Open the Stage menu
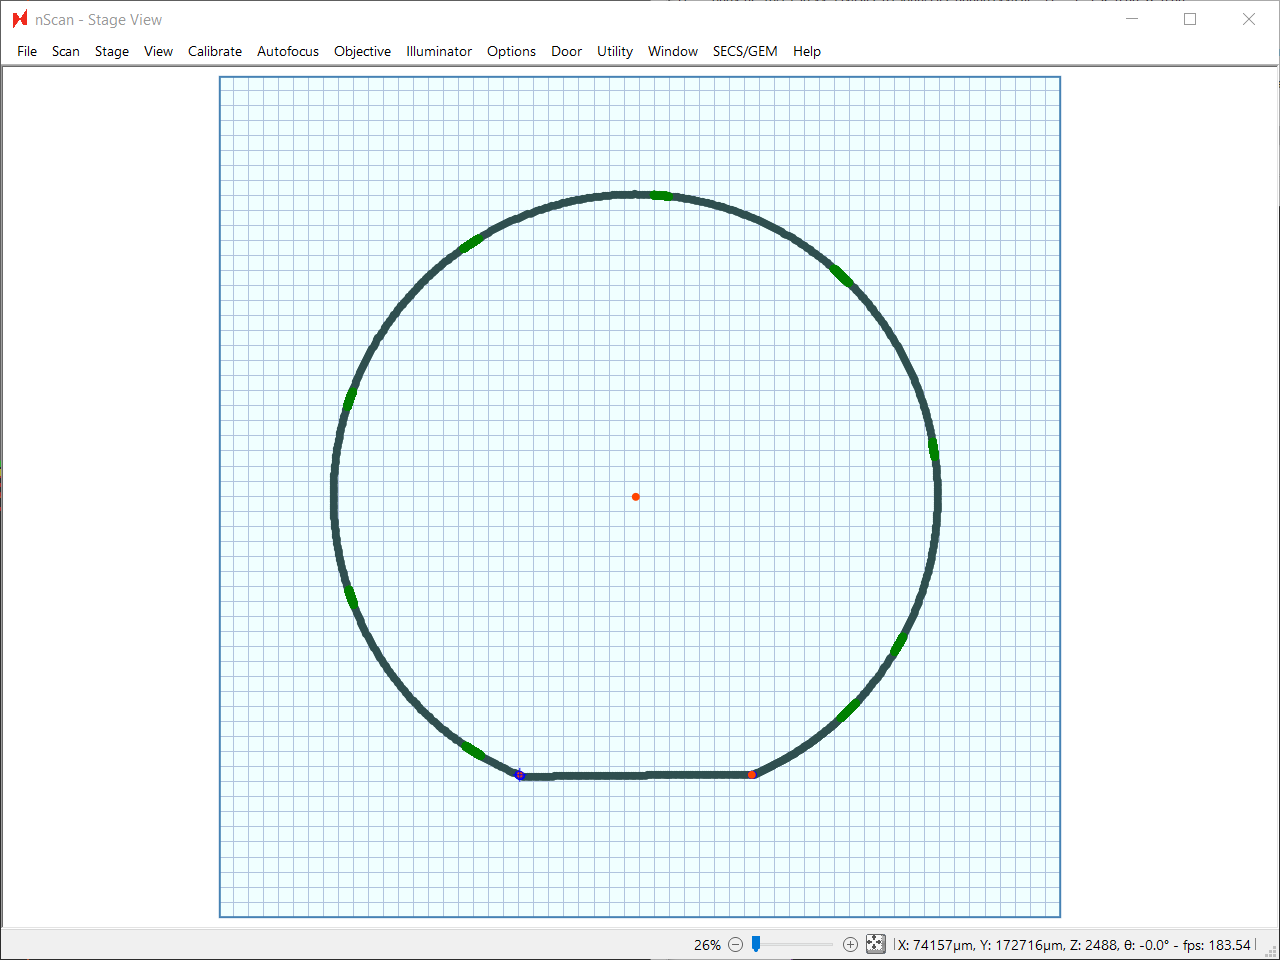This screenshot has height=960, width=1280. click(111, 51)
